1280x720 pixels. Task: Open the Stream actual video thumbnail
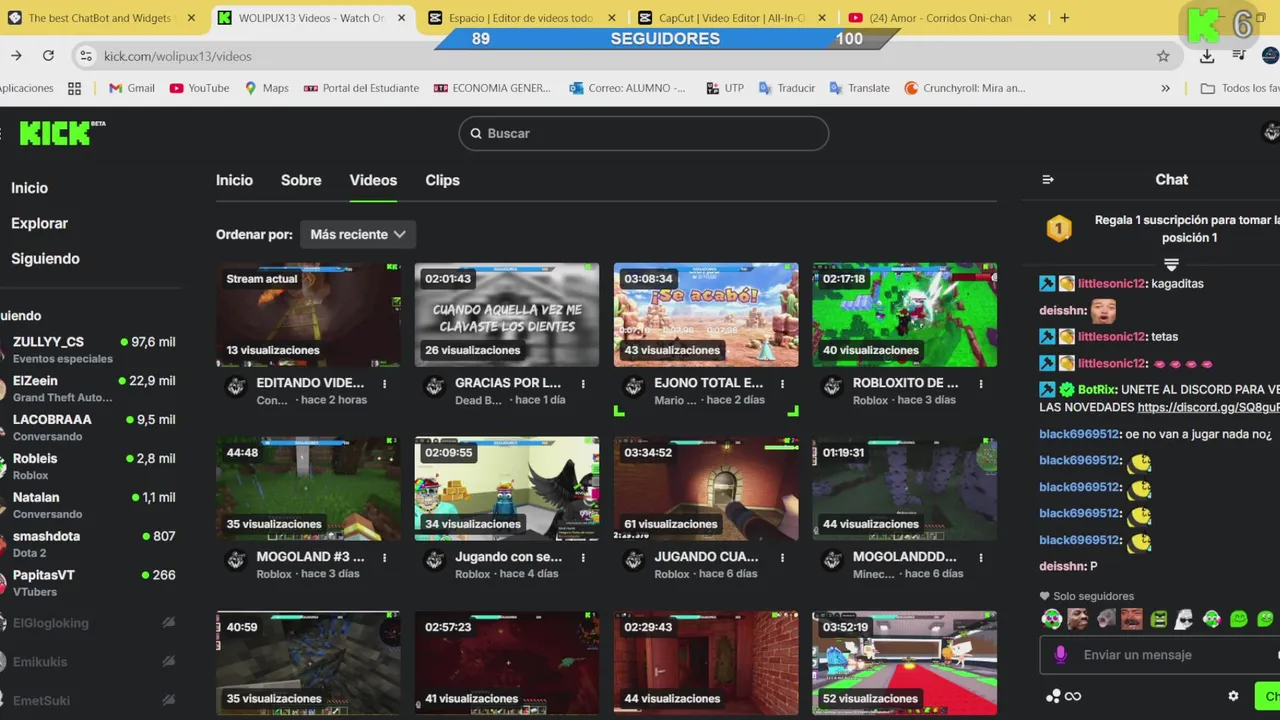click(x=309, y=315)
